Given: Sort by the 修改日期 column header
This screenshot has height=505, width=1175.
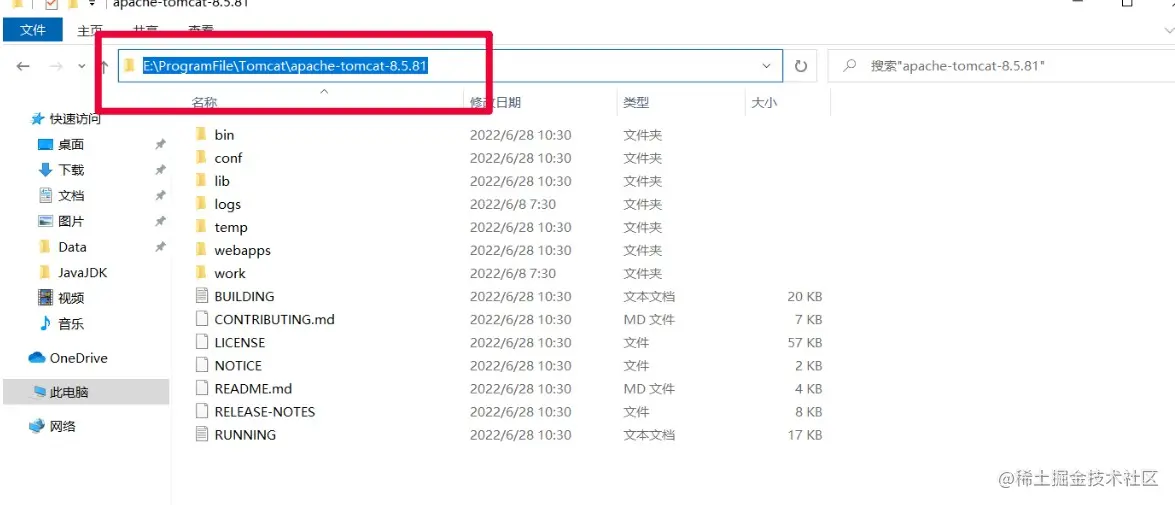Looking at the screenshot, I should (x=495, y=103).
